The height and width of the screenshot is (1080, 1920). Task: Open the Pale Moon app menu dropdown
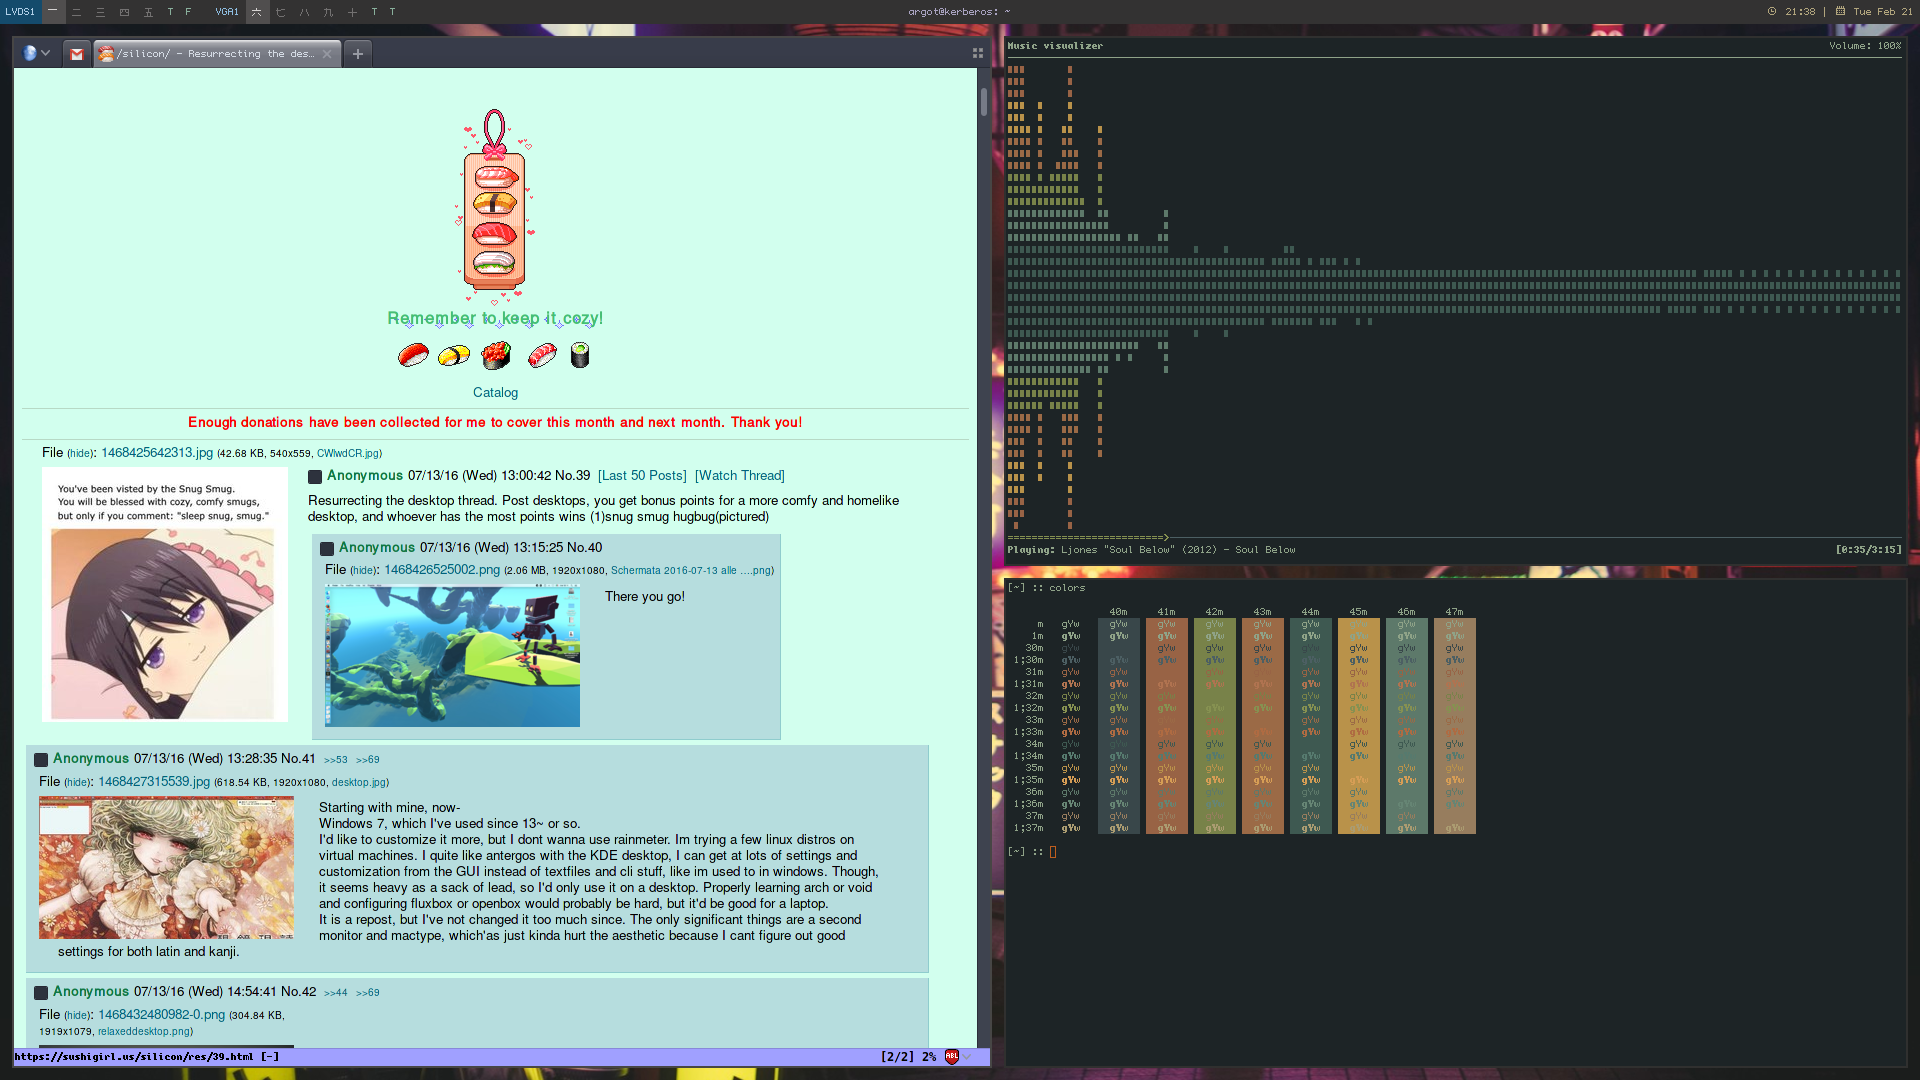pyautogui.click(x=36, y=54)
